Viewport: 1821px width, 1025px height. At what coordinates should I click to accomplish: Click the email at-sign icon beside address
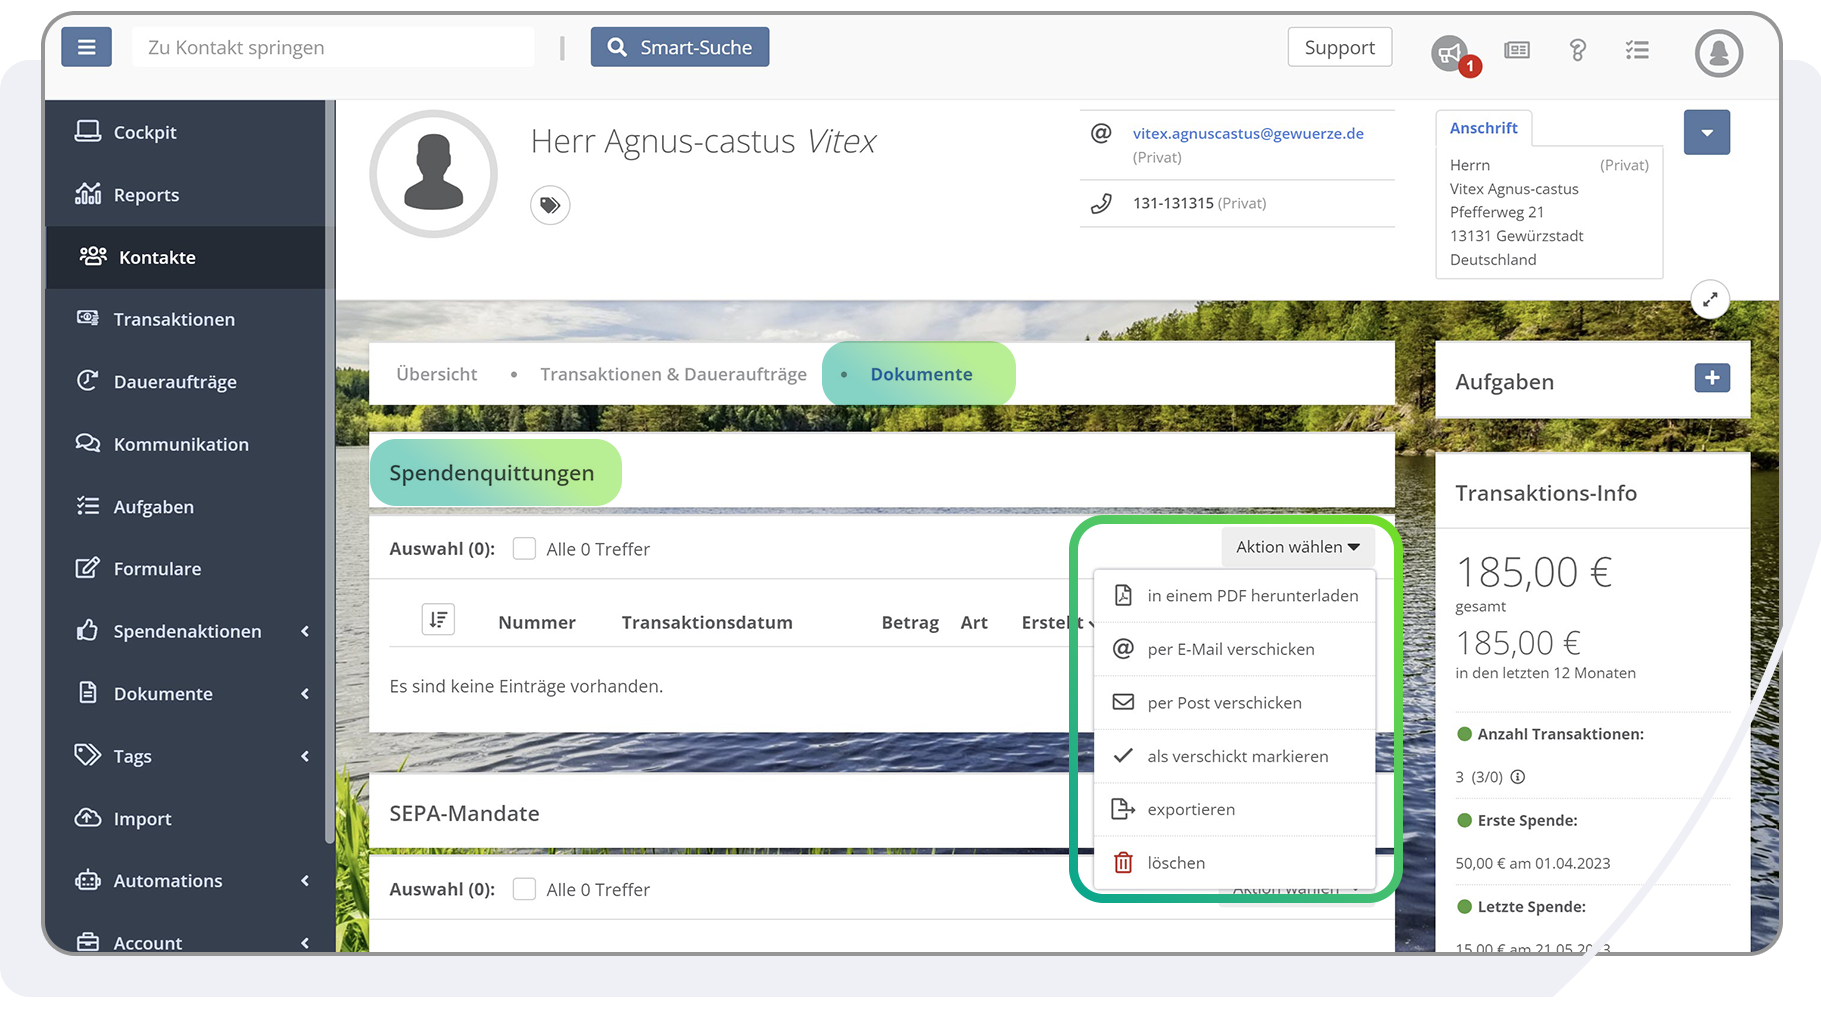pos(1101,133)
